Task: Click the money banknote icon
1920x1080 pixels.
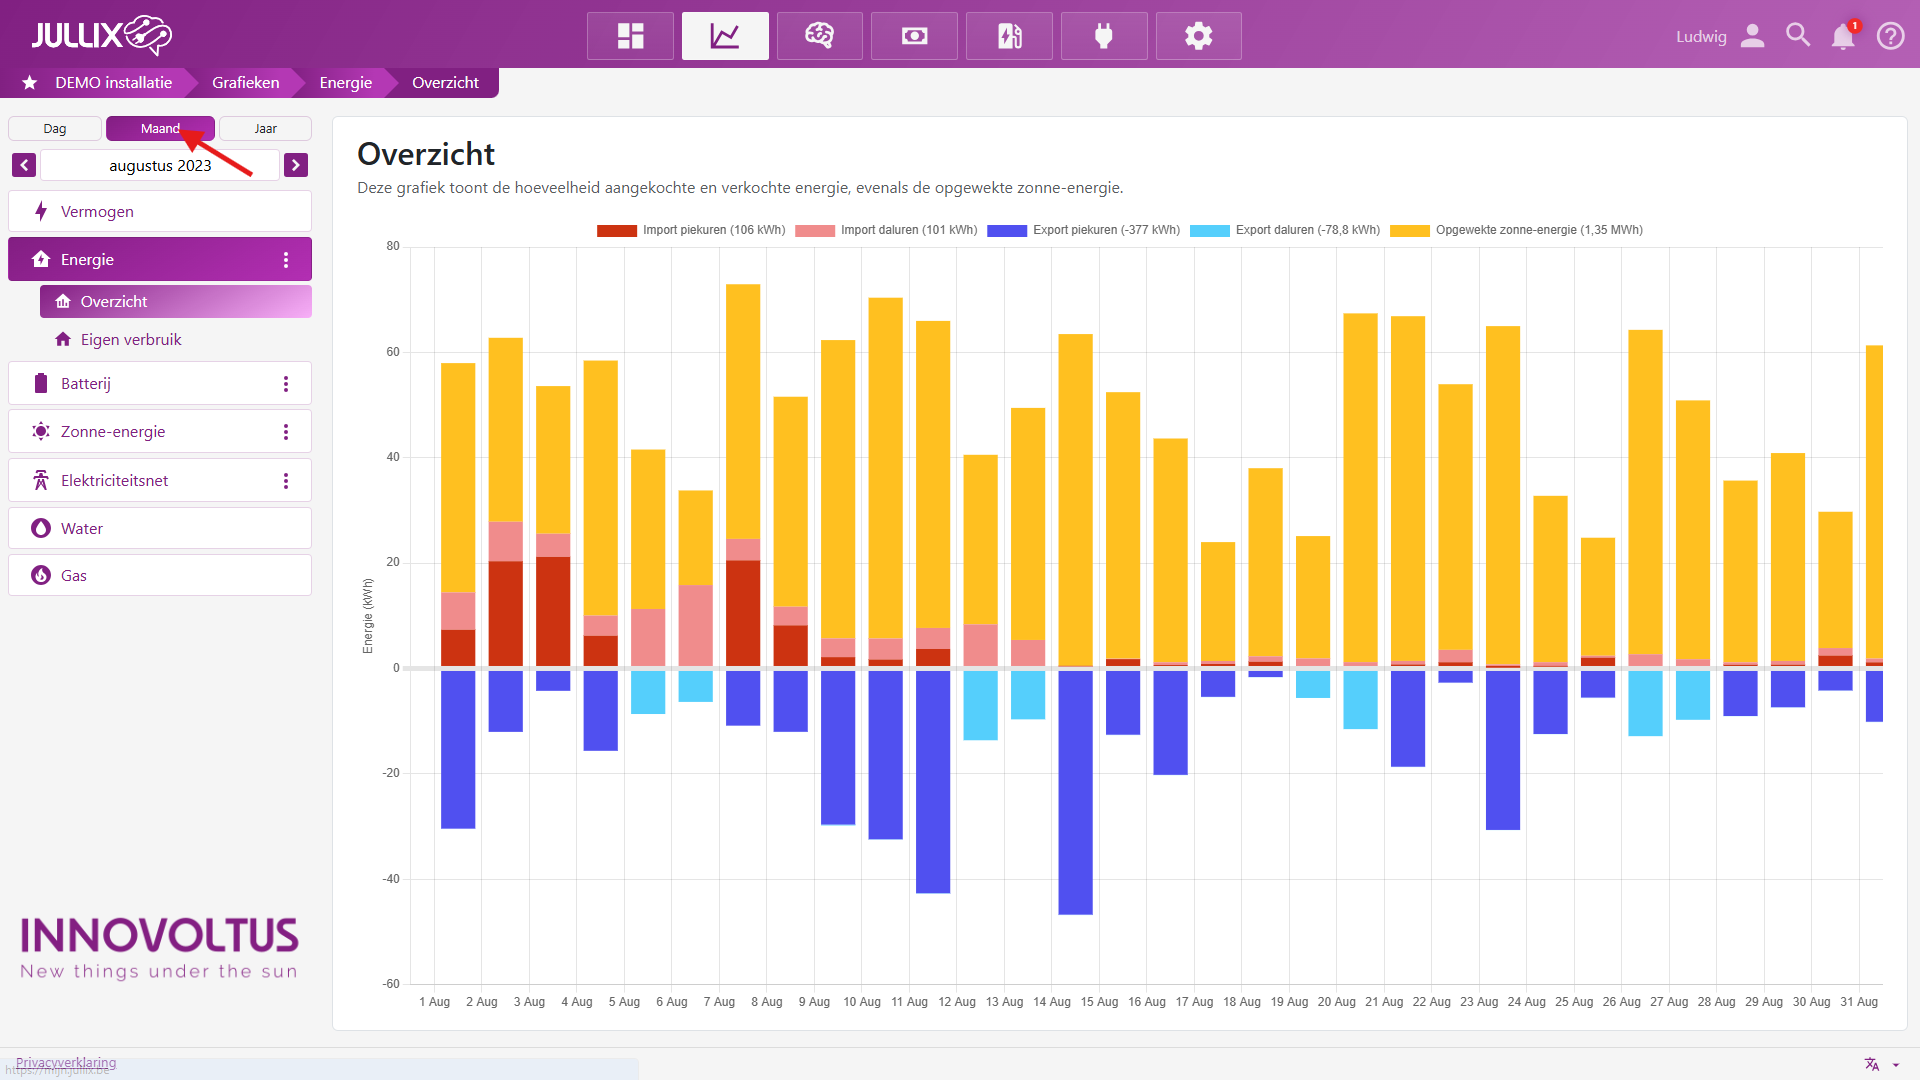Action: coord(914,36)
